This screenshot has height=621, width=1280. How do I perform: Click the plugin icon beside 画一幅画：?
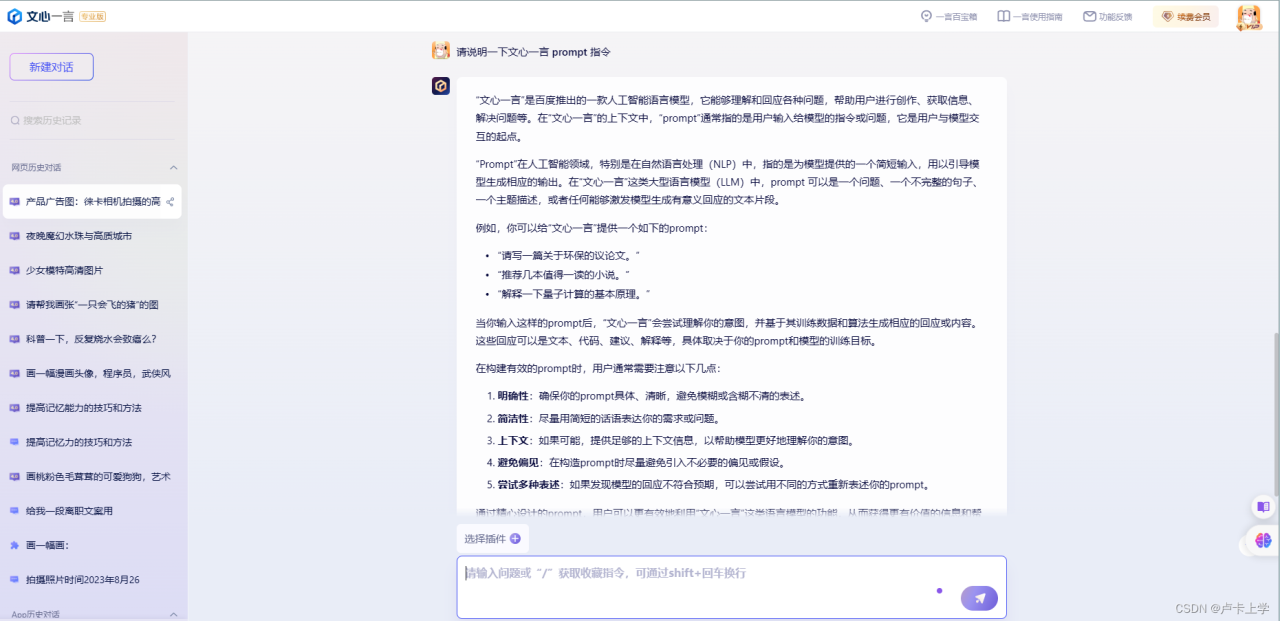14,545
